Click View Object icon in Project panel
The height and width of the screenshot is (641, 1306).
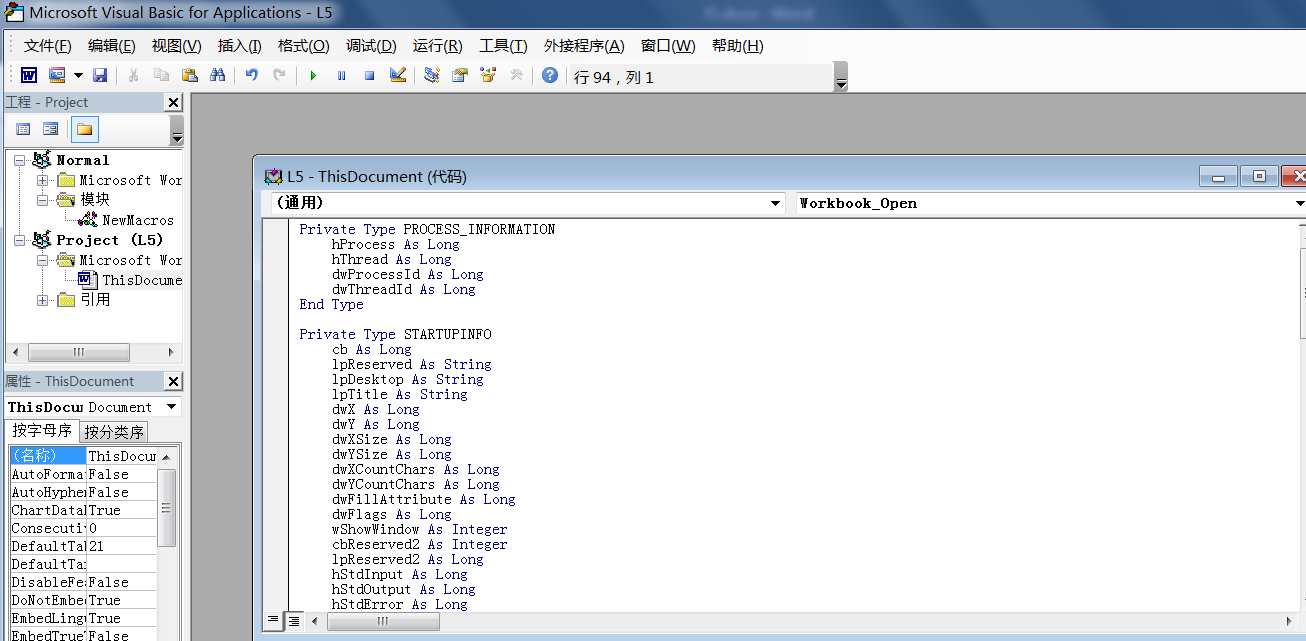(50, 129)
